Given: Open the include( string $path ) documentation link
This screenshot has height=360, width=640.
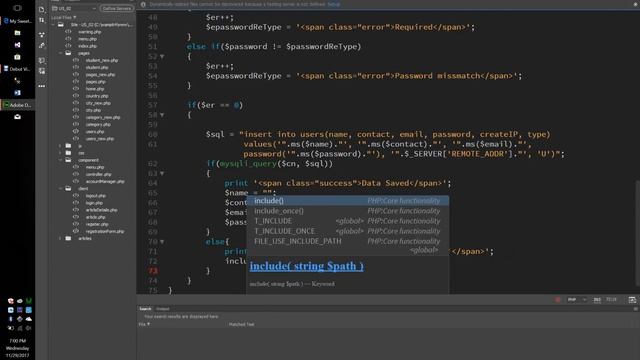Looking at the screenshot, I should coord(307,266).
